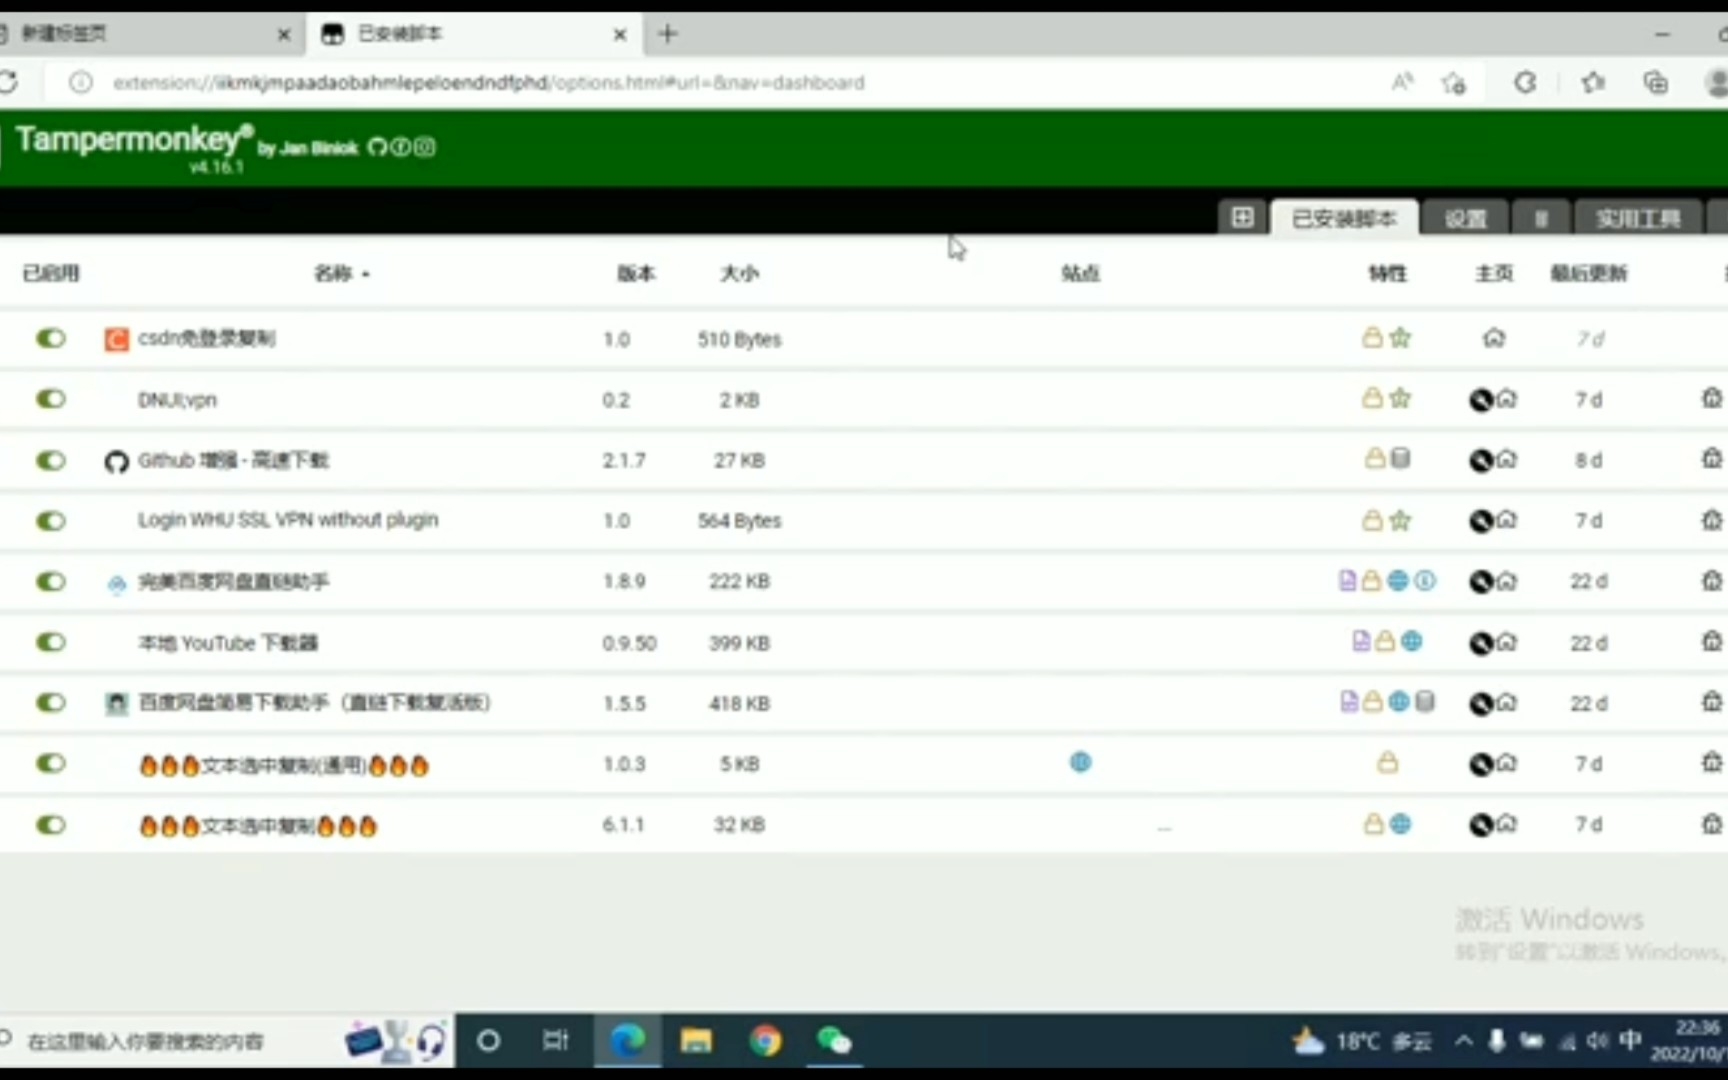Click the add new script plus tab
1728x1080 pixels.
click(1242, 217)
